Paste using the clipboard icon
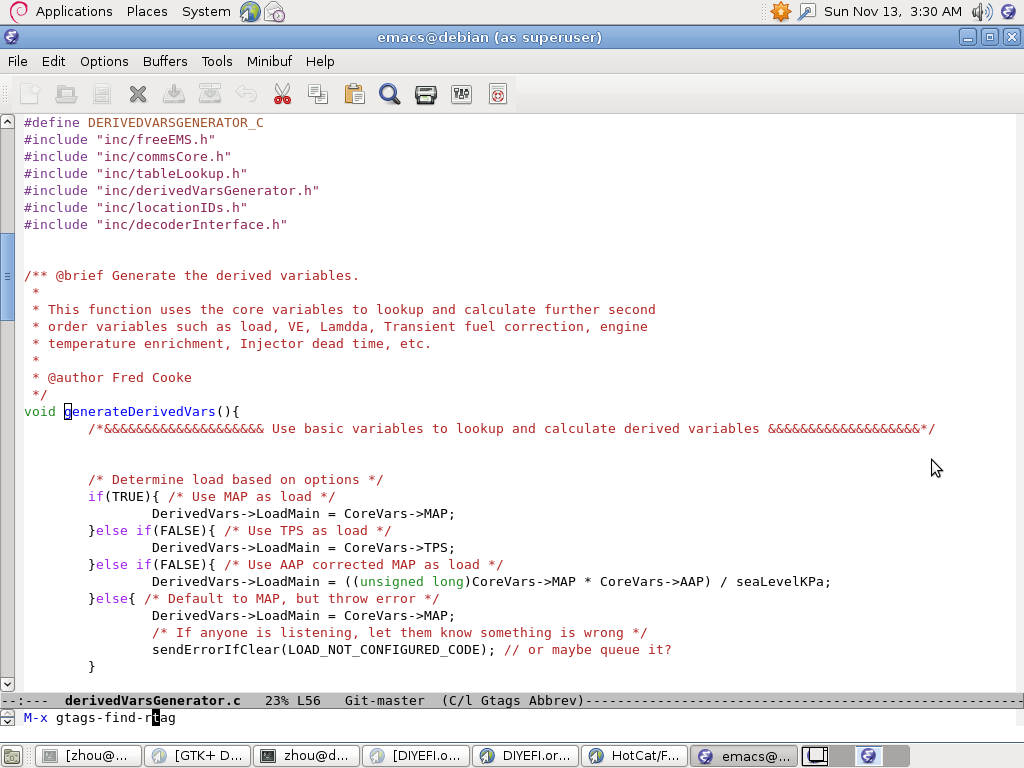The width and height of the screenshot is (1024, 768). pyautogui.click(x=354, y=94)
